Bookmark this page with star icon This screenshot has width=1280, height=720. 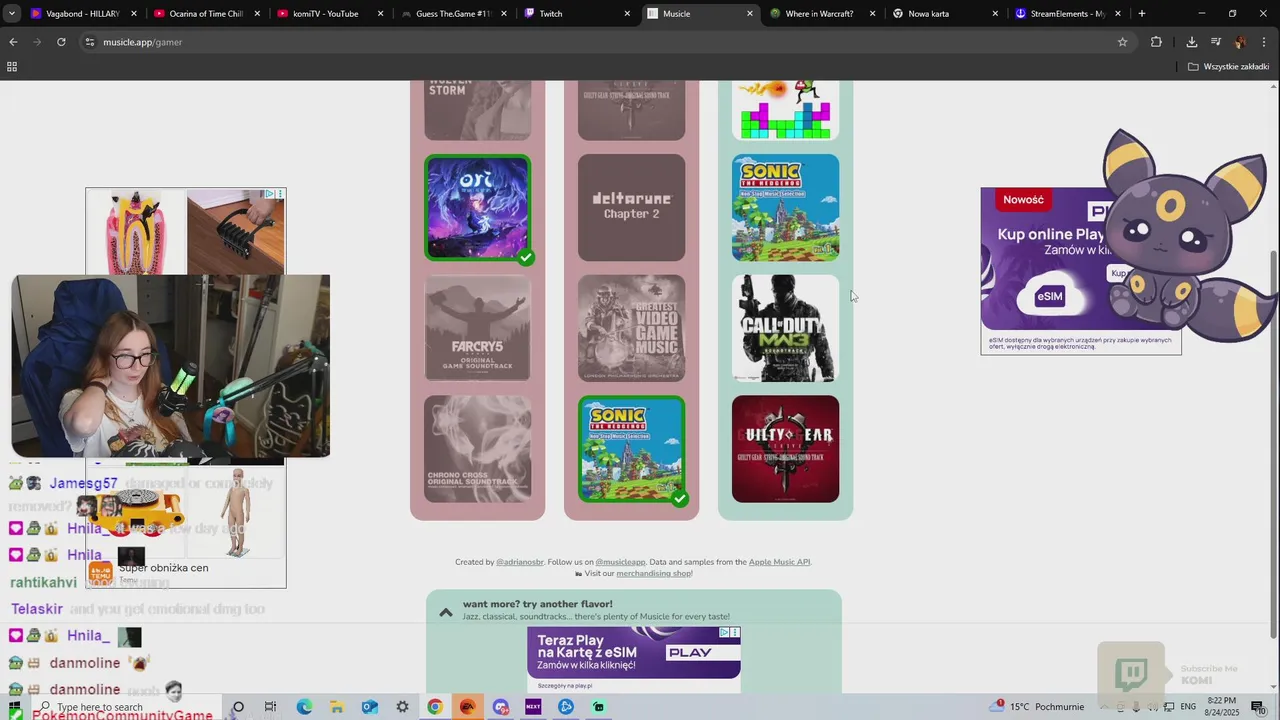[x=1122, y=42]
